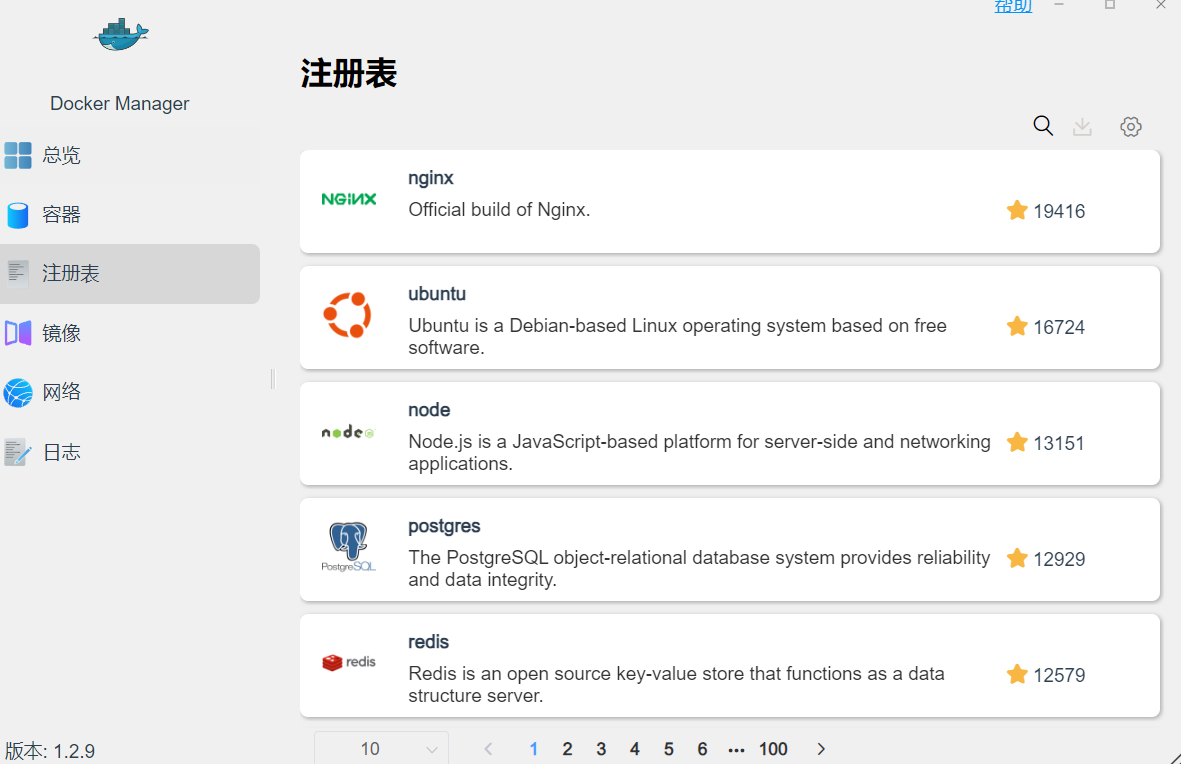Image resolution: width=1181 pixels, height=764 pixels.
Task: Jump to page 5
Action: coord(668,749)
